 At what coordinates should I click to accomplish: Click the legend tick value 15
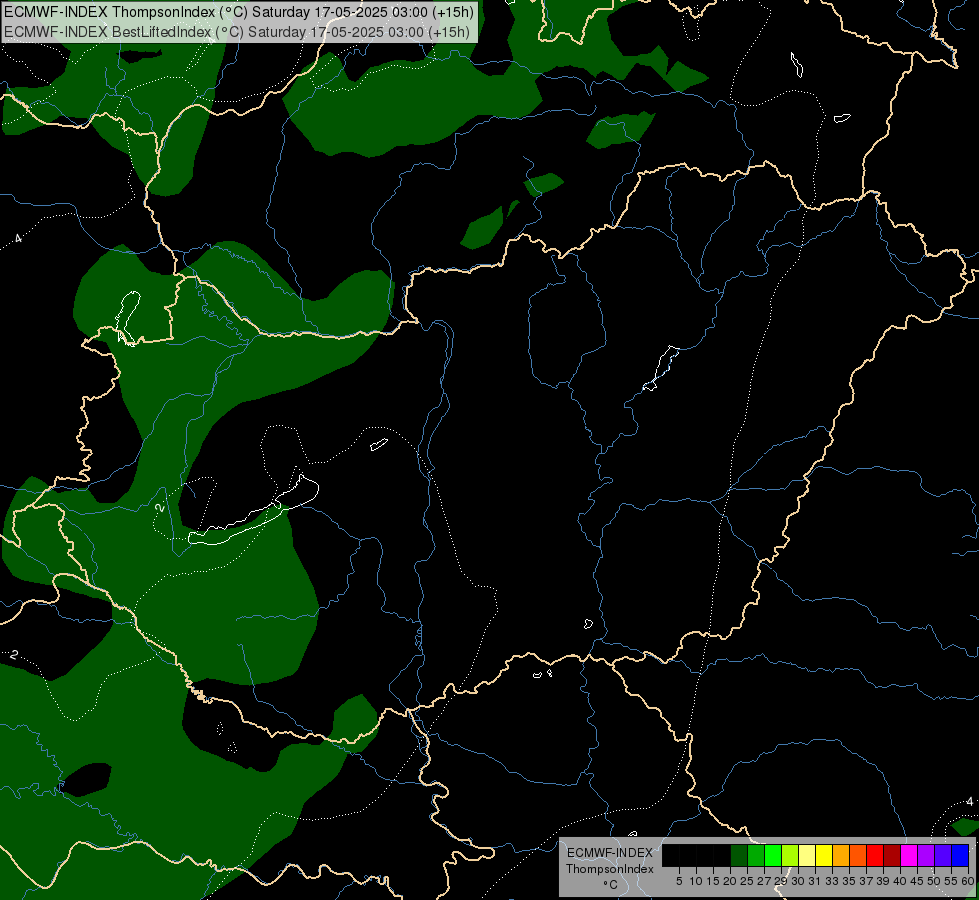(713, 881)
